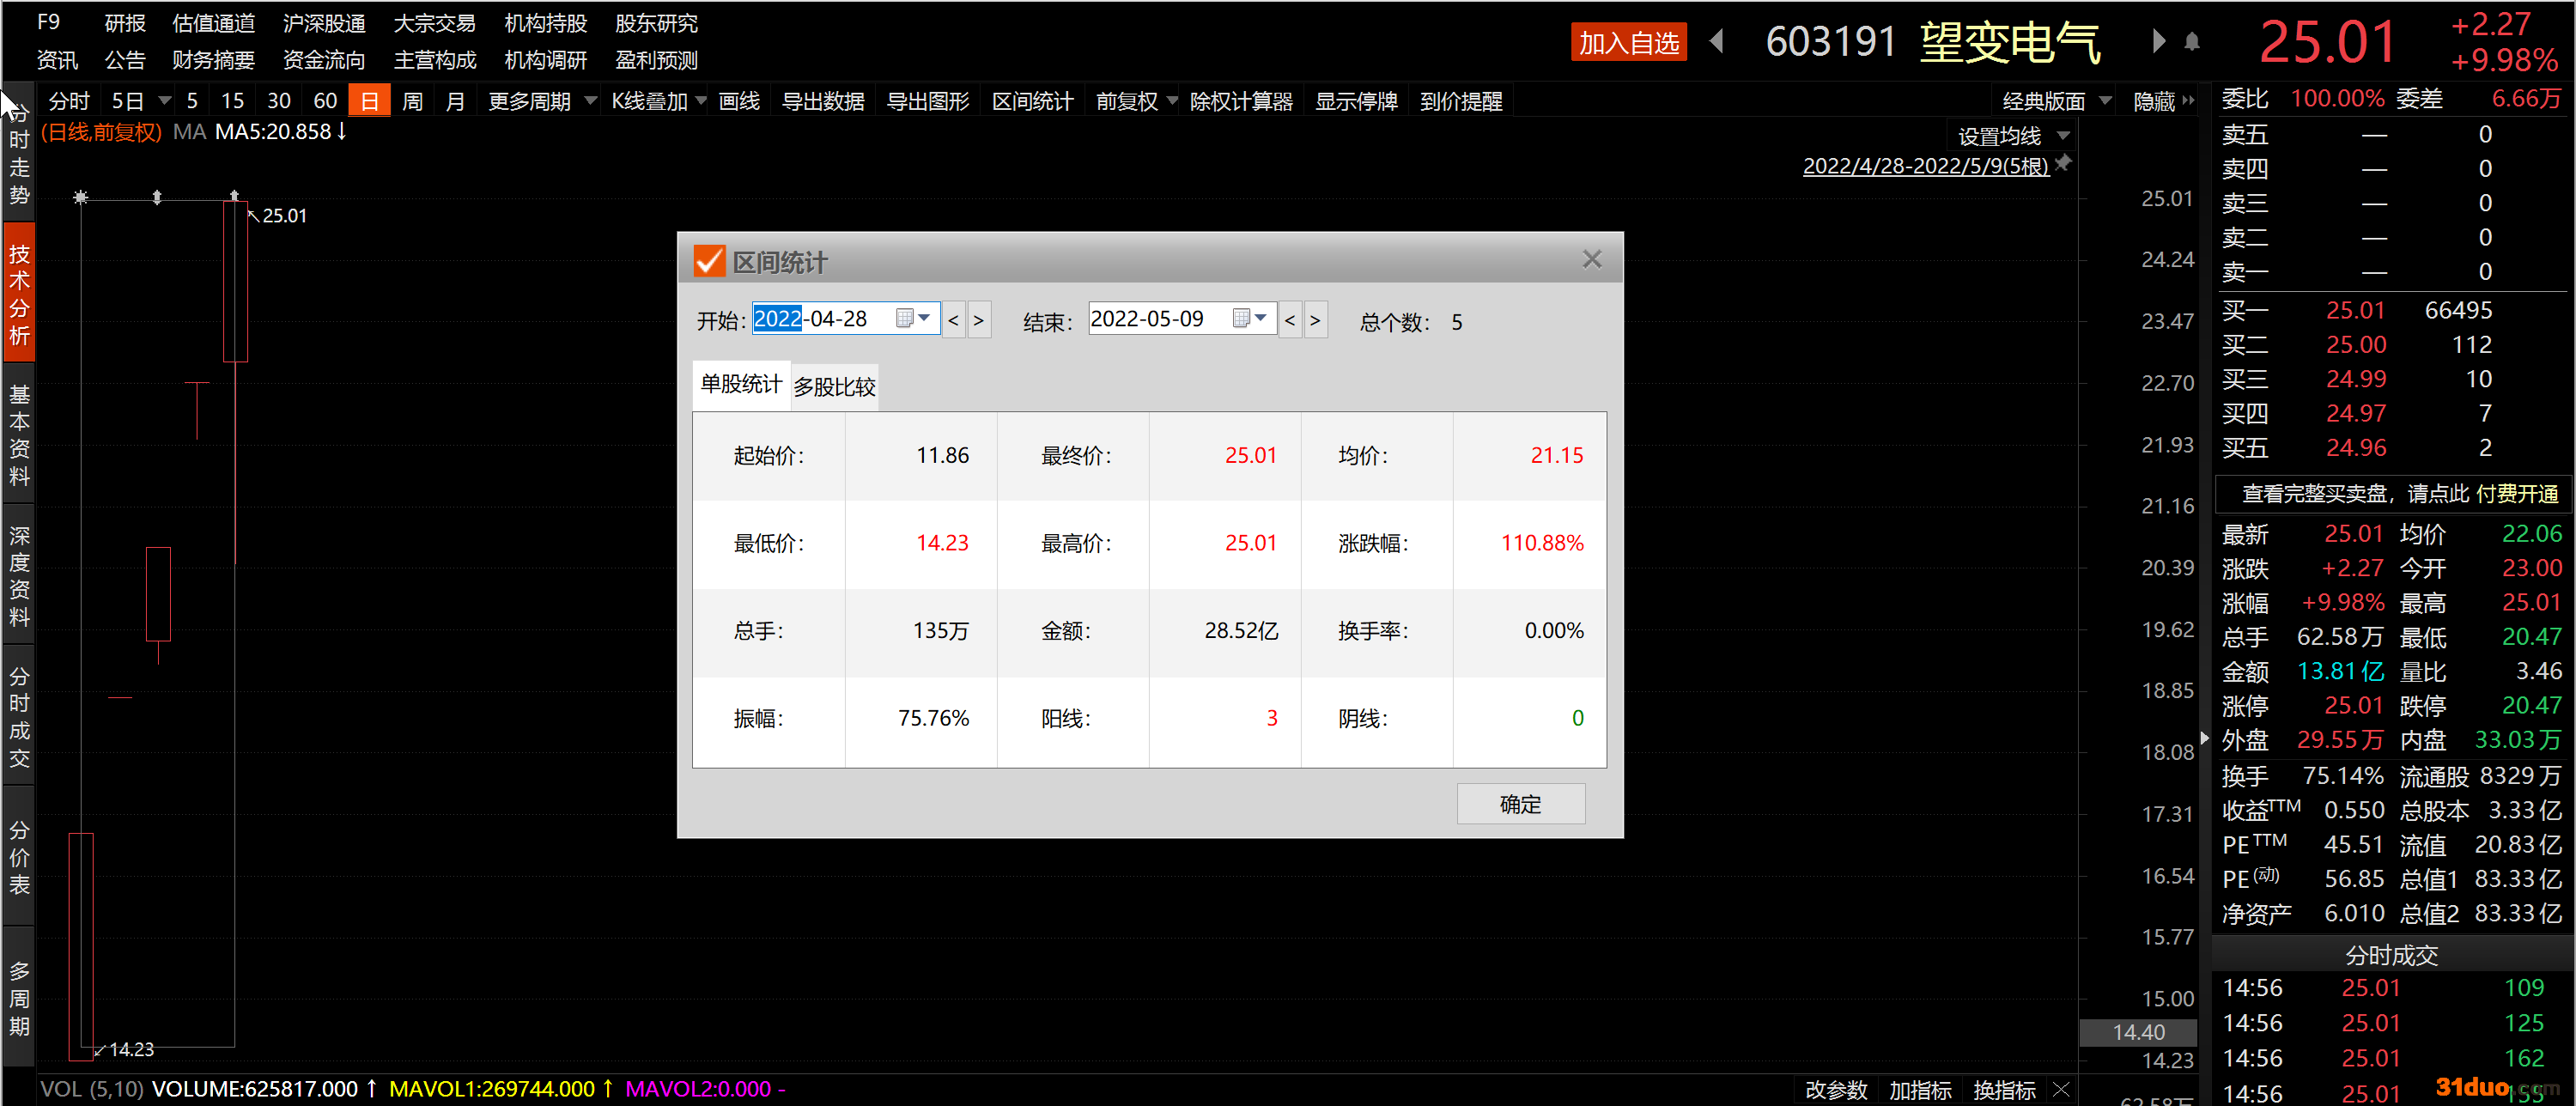The height and width of the screenshot is (1106, 2576).
Task: Step end date forward with > arrow
Action: tap(1315, 321)
